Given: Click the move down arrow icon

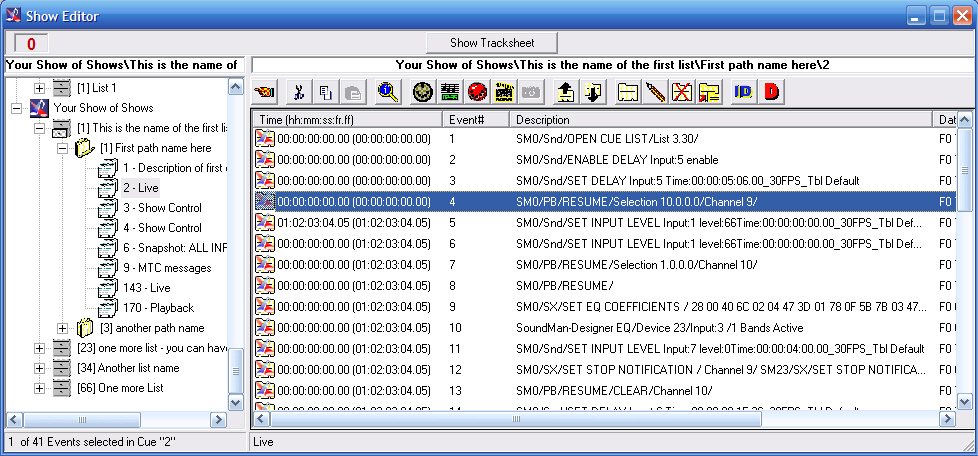Looking at the screenshot, I should coord(593,92).
